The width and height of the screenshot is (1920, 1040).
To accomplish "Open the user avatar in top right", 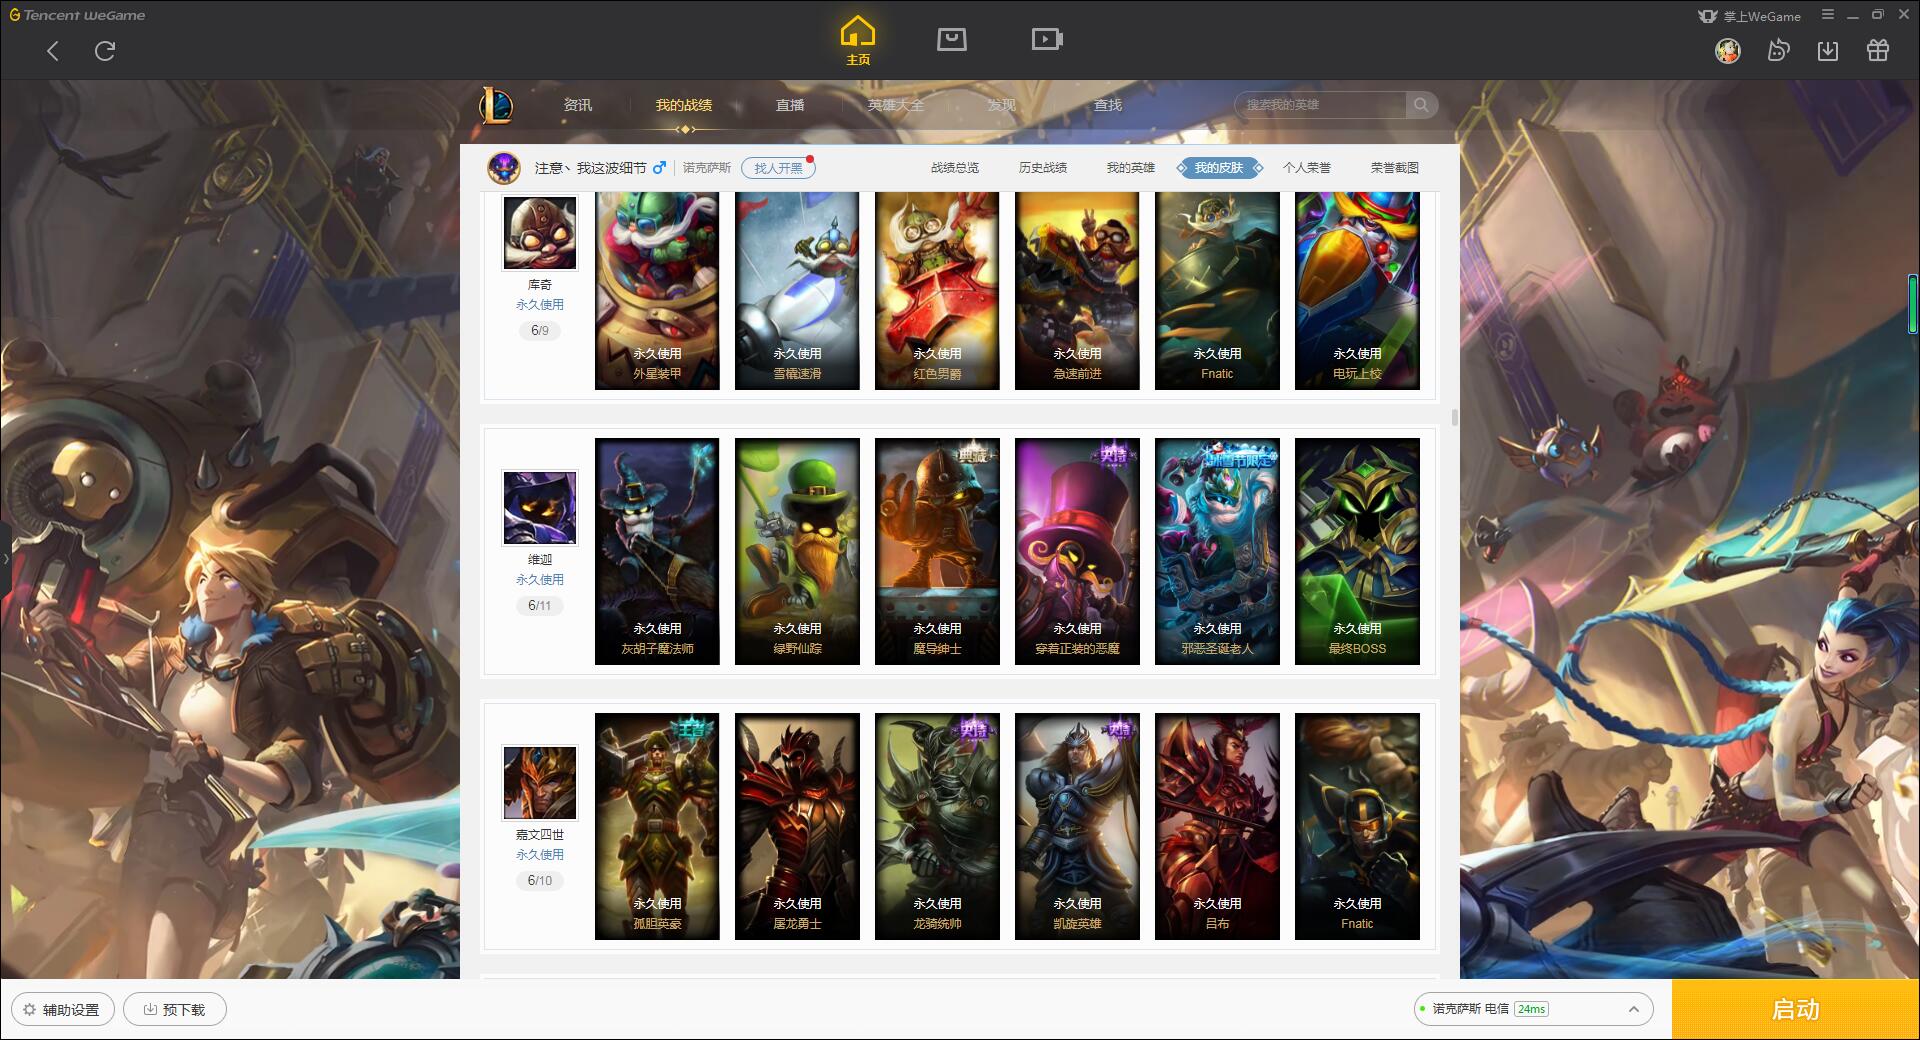I will click(1728, 50).
